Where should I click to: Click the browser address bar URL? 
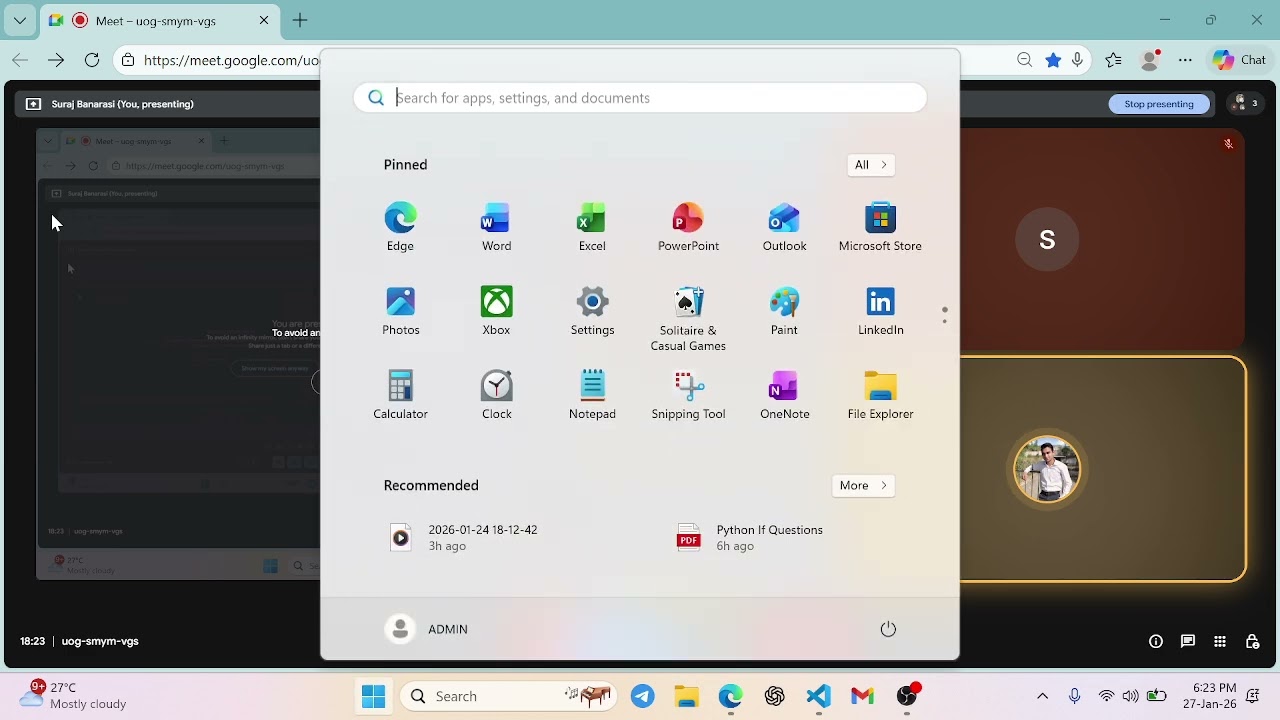(x=231, y=60)
